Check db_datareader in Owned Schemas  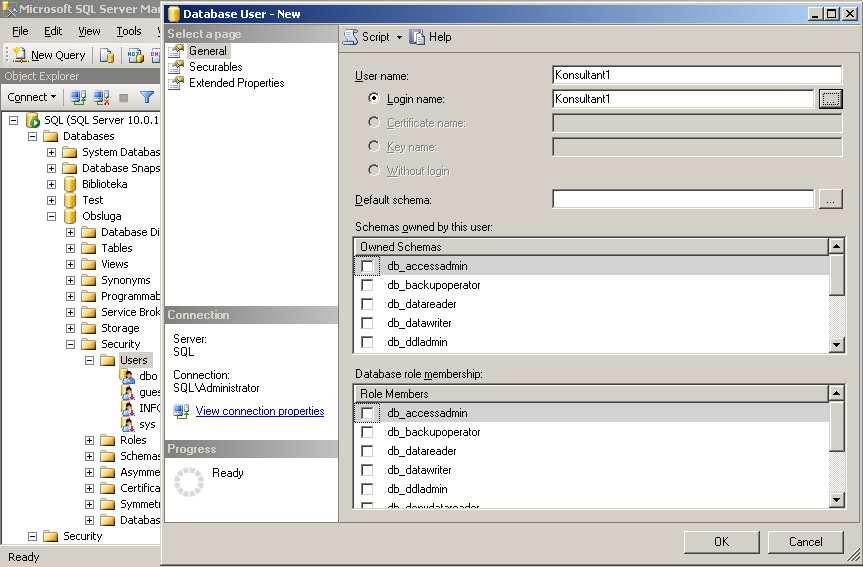click(367, 304)
